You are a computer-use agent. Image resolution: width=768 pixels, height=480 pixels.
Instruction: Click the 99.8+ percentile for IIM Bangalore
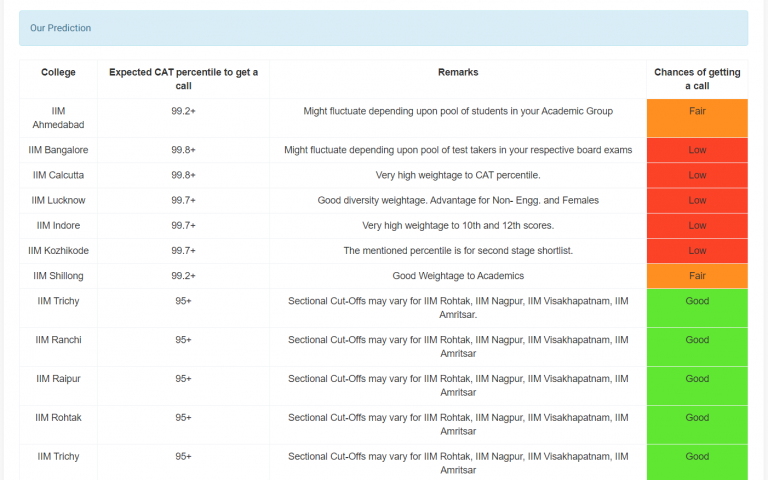(x=183, y=150)
